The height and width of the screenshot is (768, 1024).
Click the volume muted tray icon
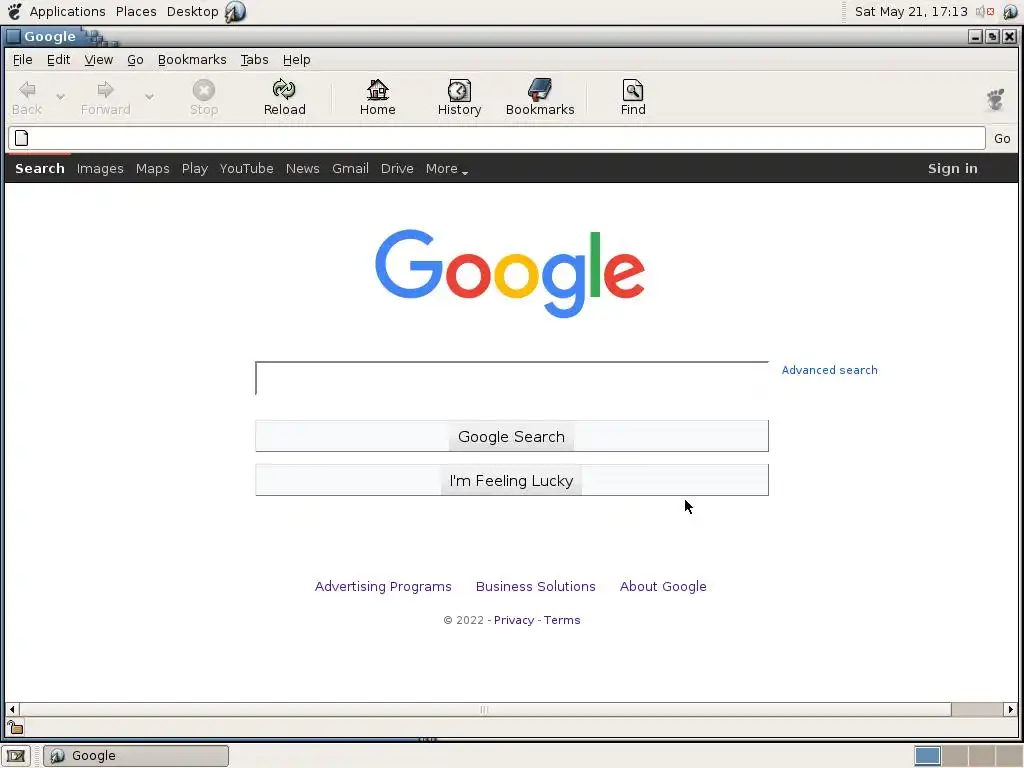pos(985,11)
